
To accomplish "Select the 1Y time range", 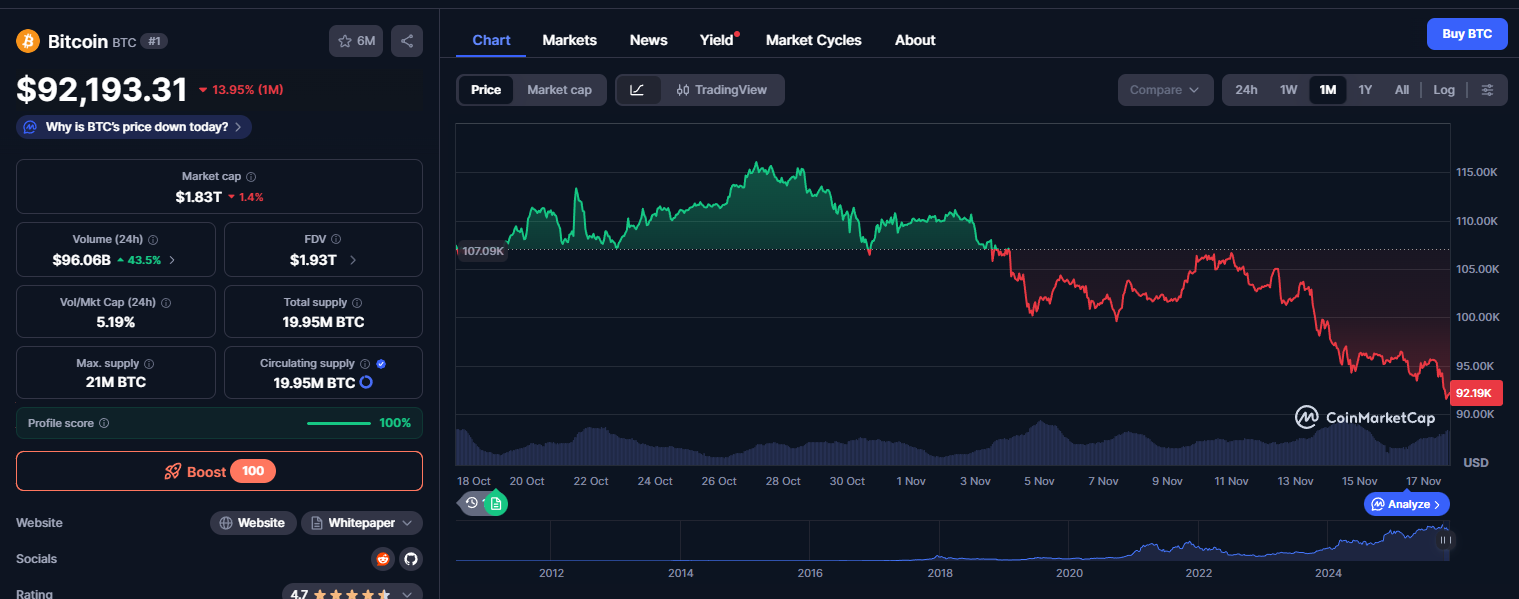I will tap(1365, 90).
